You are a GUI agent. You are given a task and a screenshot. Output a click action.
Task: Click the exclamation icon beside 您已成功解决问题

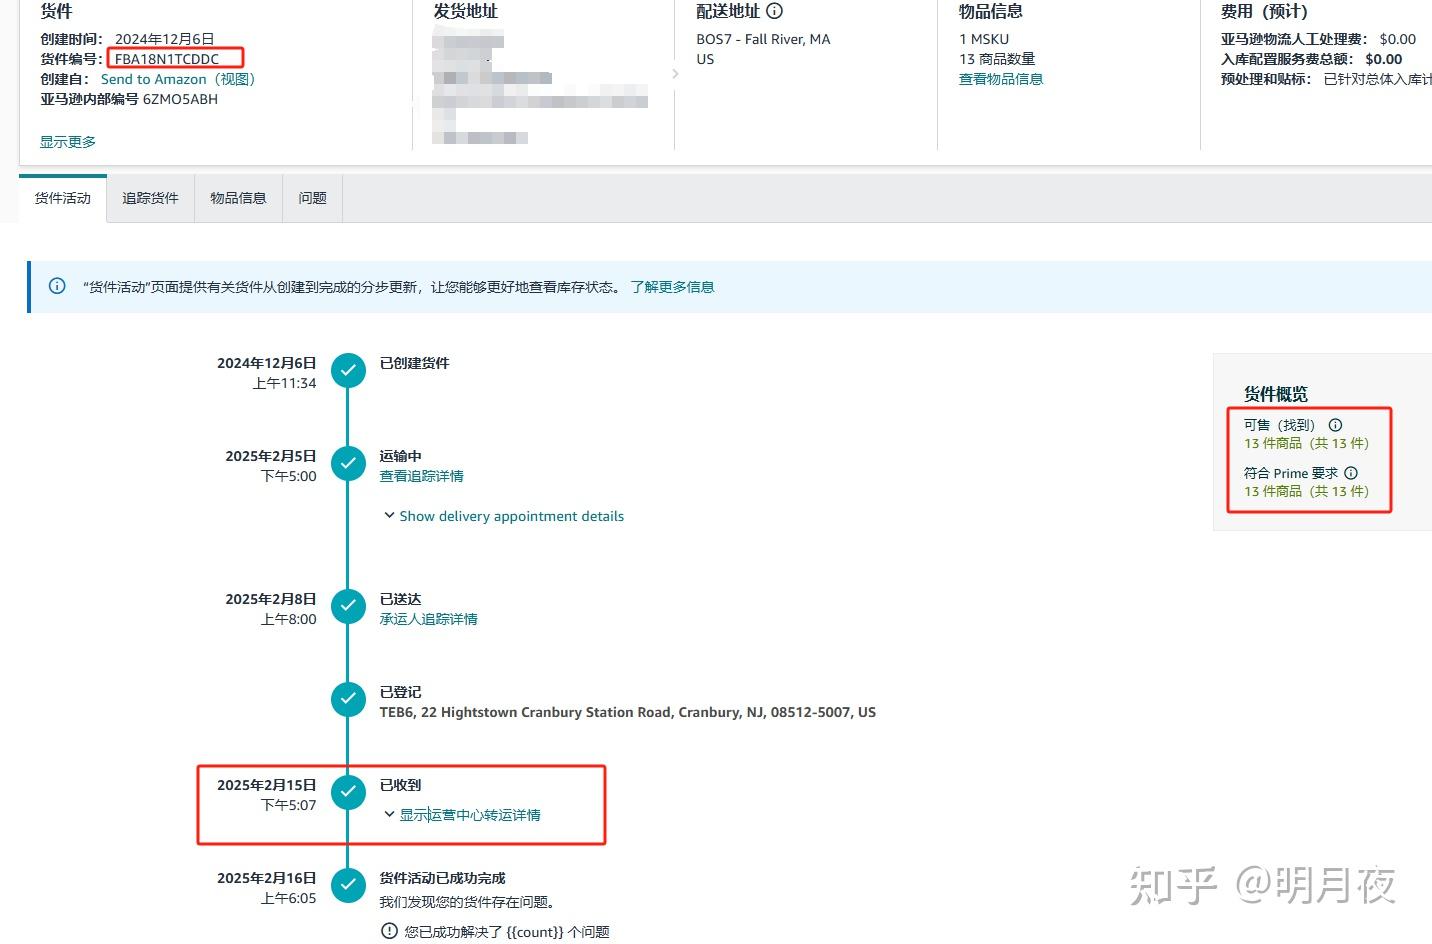389,931
